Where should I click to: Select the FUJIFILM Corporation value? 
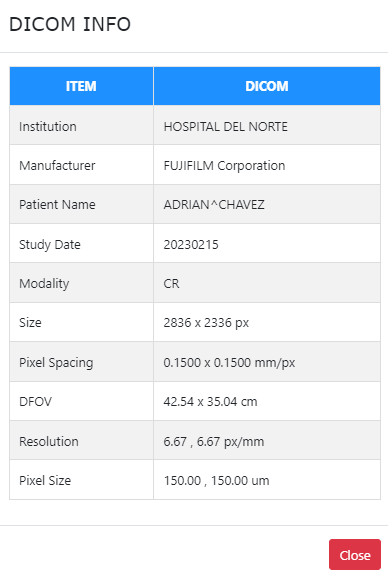[x=224, y=166]
